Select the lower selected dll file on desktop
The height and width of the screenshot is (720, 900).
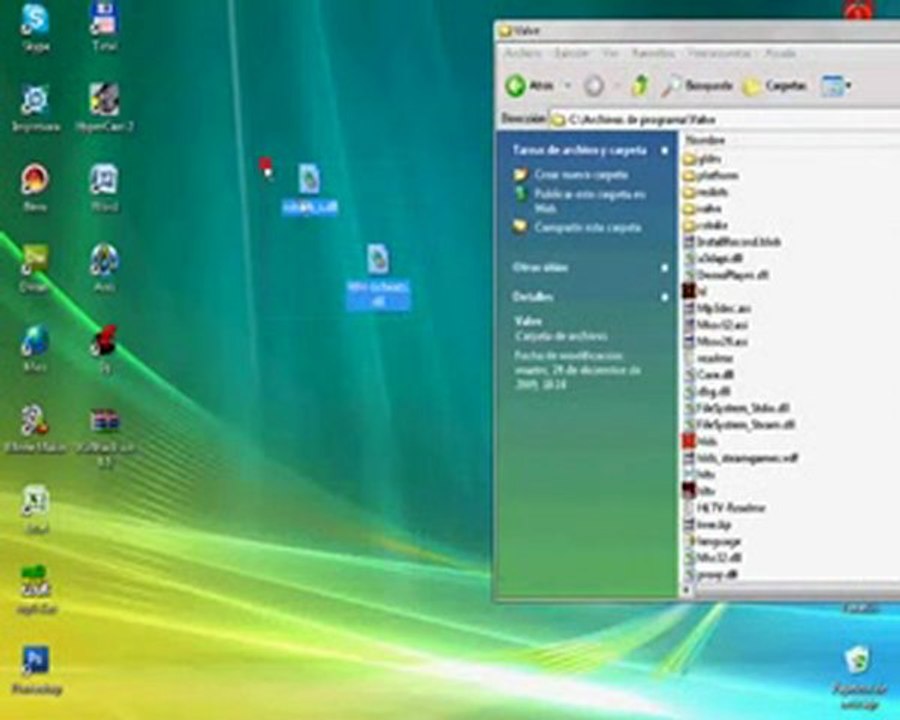tap(378, 278)
